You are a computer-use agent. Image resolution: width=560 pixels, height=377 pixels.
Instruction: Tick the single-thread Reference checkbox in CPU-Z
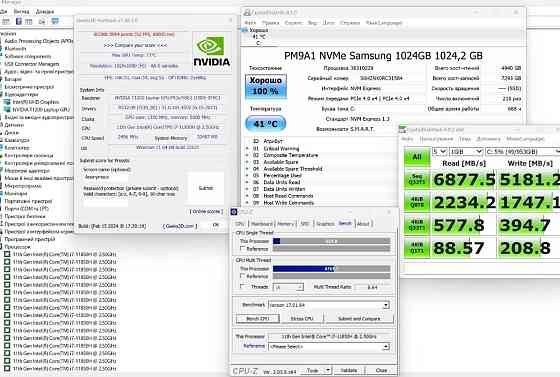243,248
